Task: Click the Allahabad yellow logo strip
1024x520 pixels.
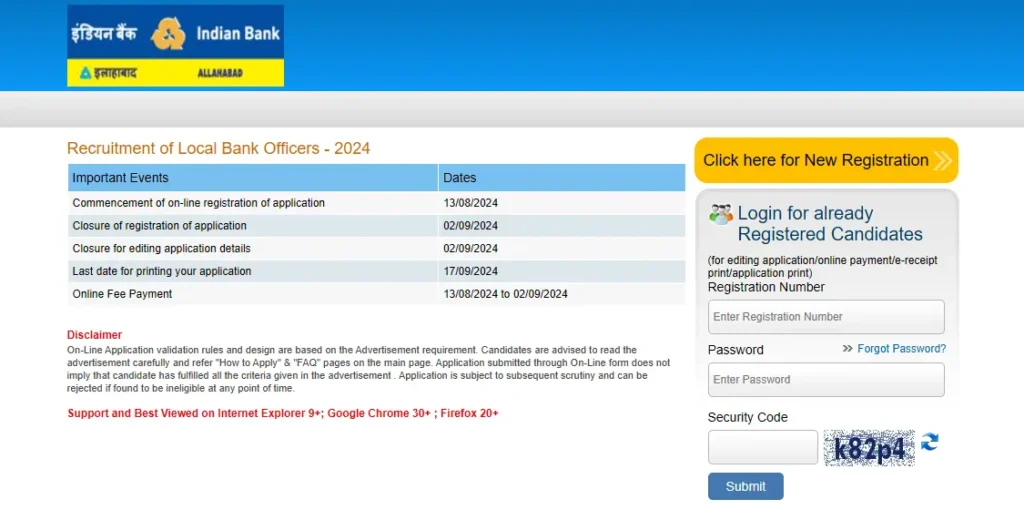Action: tap(175, 73)
